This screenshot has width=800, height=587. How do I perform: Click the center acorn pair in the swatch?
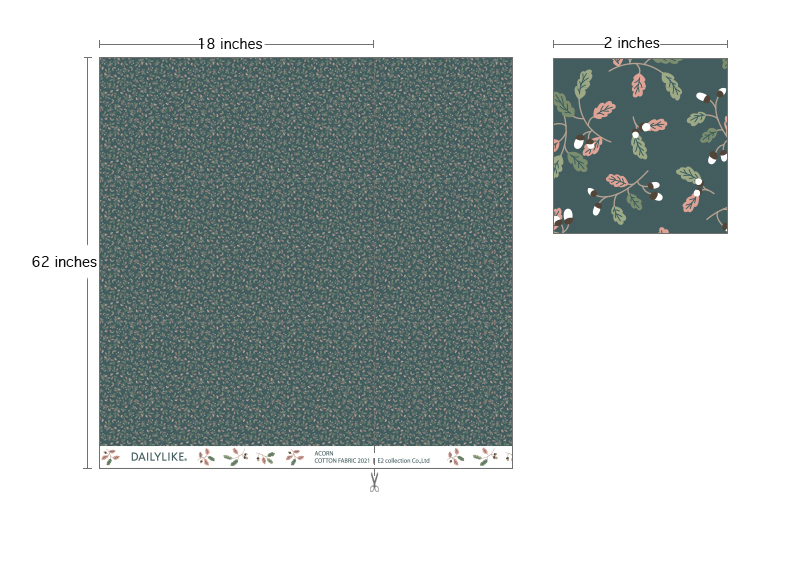click(650, 126)
